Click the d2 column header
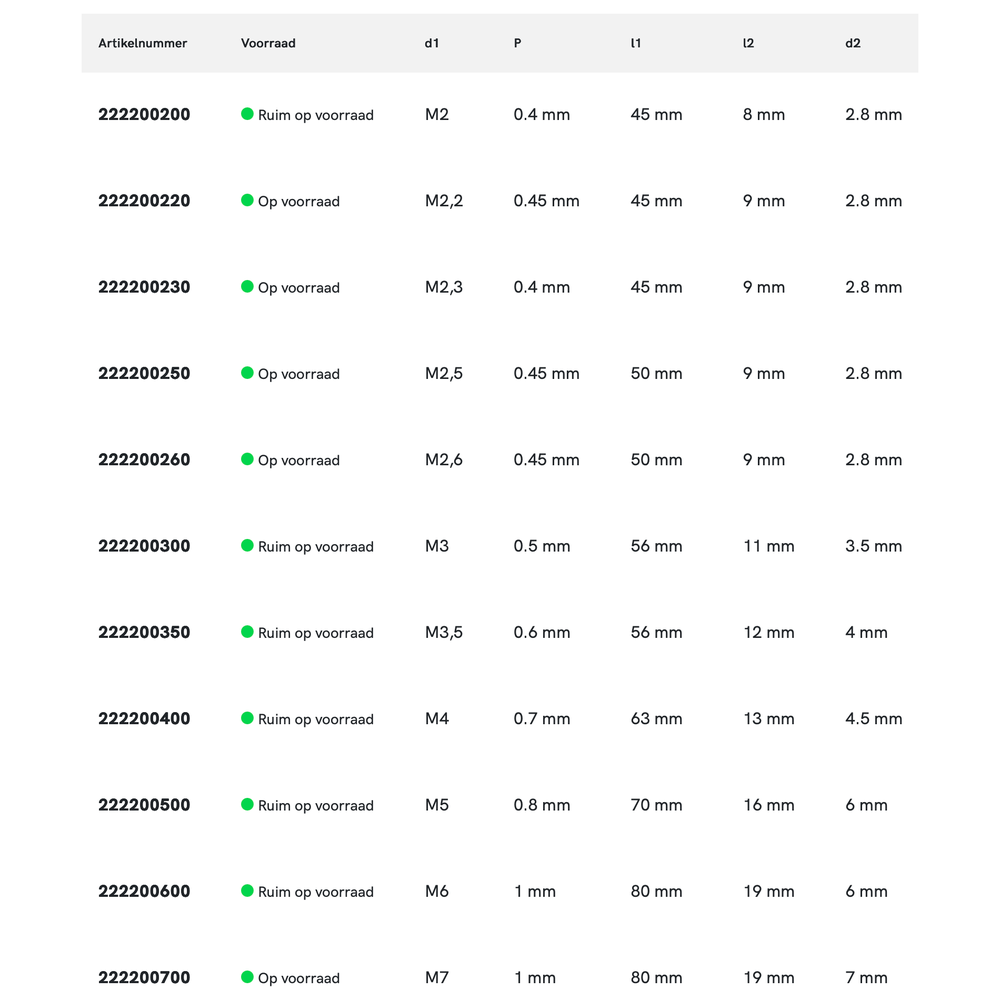 click(853, 43)
